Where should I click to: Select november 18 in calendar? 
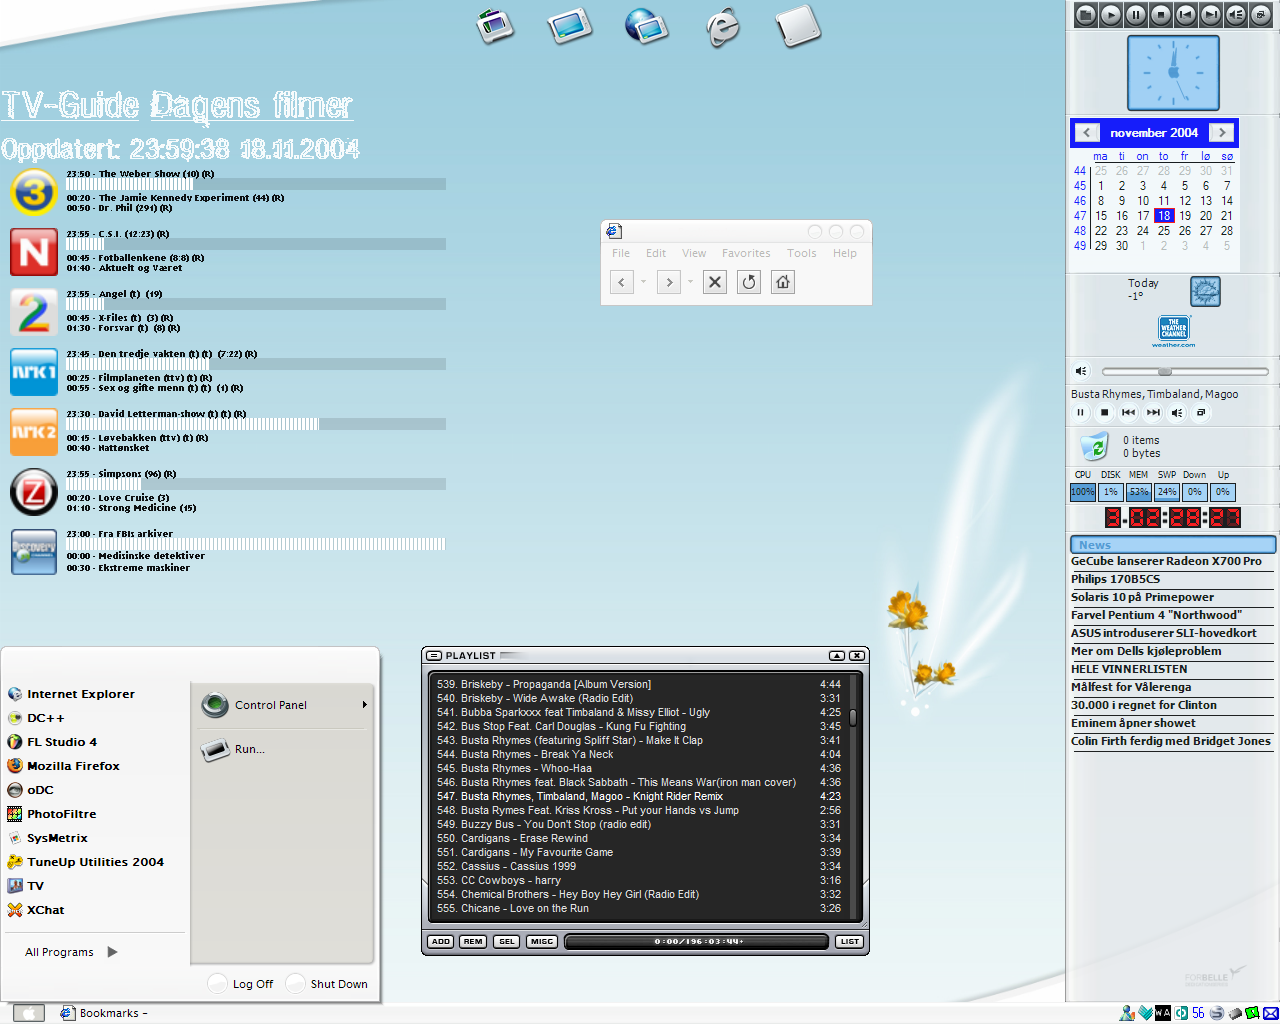(1164, 215)
